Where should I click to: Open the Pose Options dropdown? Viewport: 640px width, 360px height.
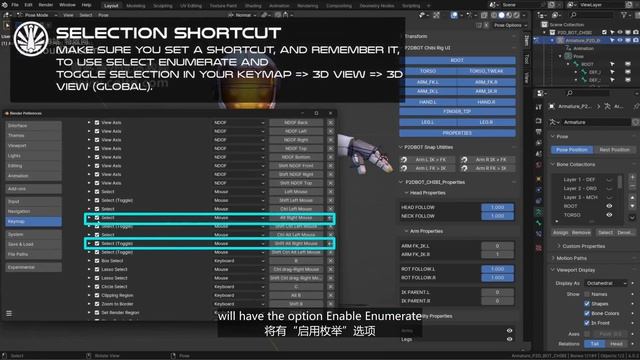click(510, 25)
